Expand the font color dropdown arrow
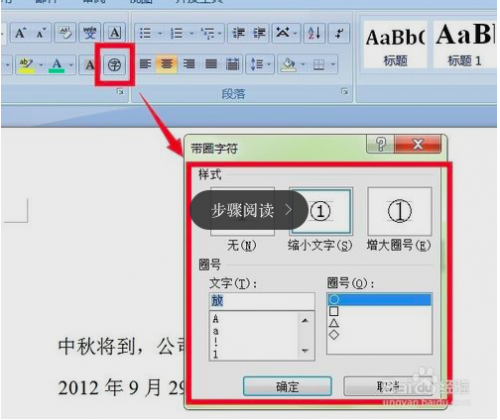This screenshot has height=420, width=500. click(71, 64)
